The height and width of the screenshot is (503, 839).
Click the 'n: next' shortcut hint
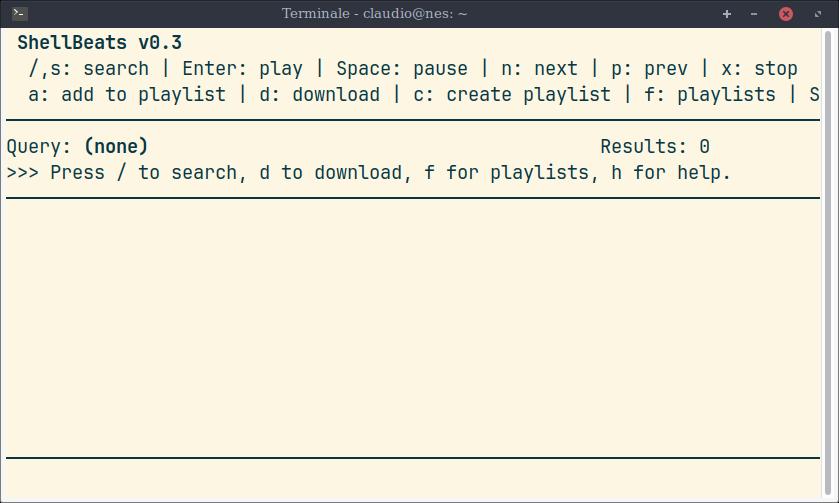point(539,69)
